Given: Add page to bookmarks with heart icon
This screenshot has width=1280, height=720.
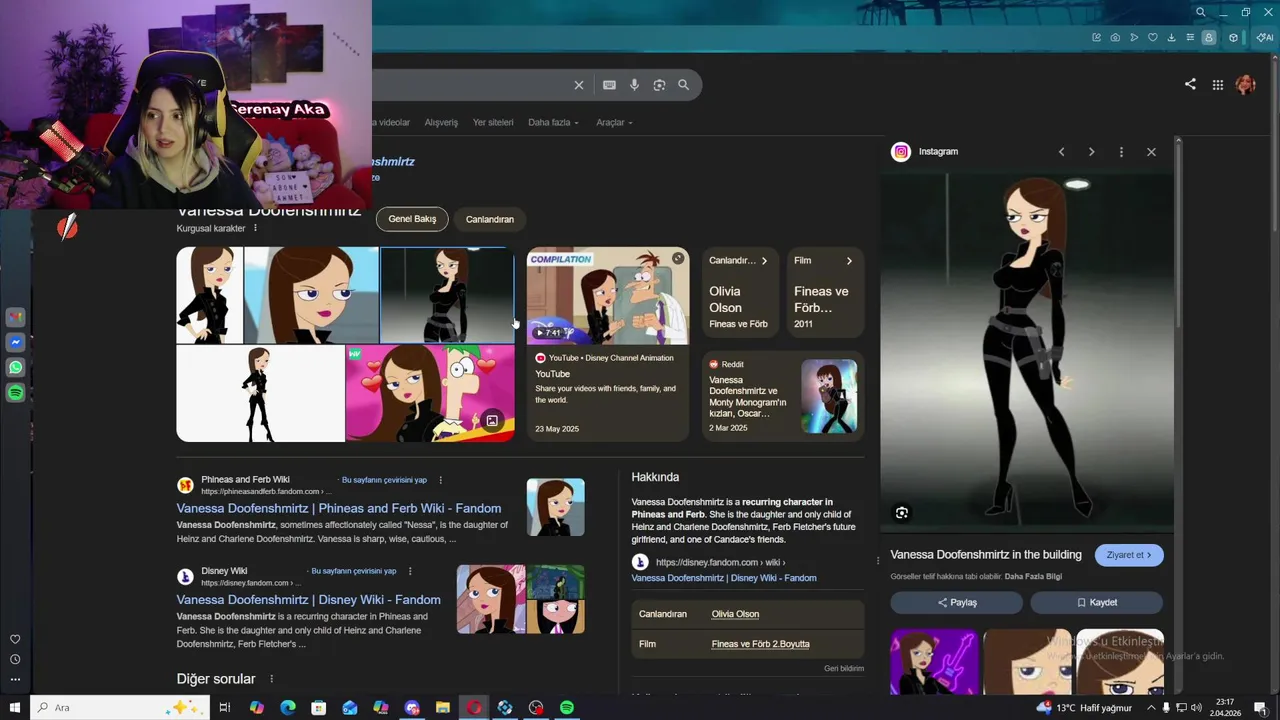Looking at the screenshot, I should [x=1152, y=38].
